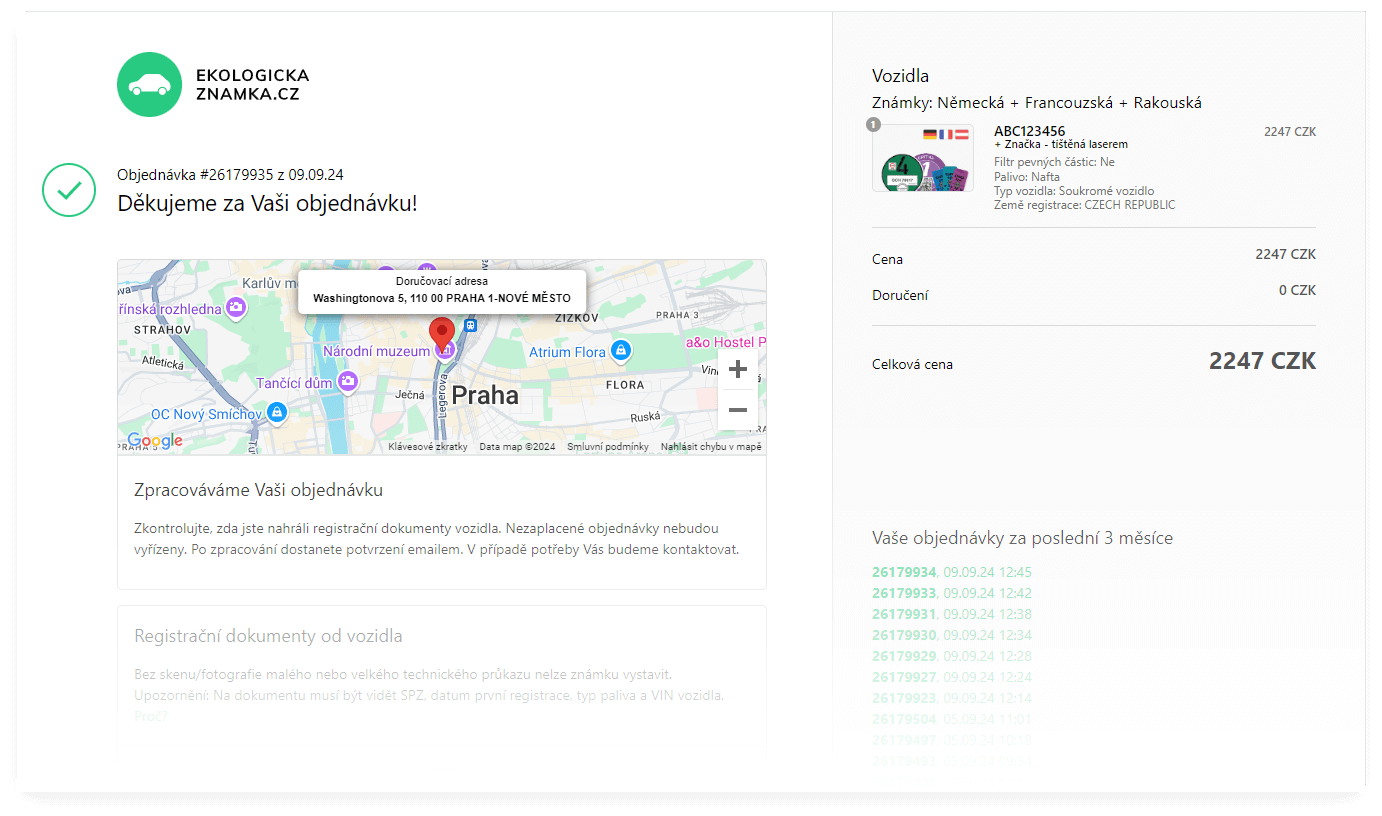Click the train station icon on map
The width and height of the screenshot is (1382, 816).
(471, 326)
